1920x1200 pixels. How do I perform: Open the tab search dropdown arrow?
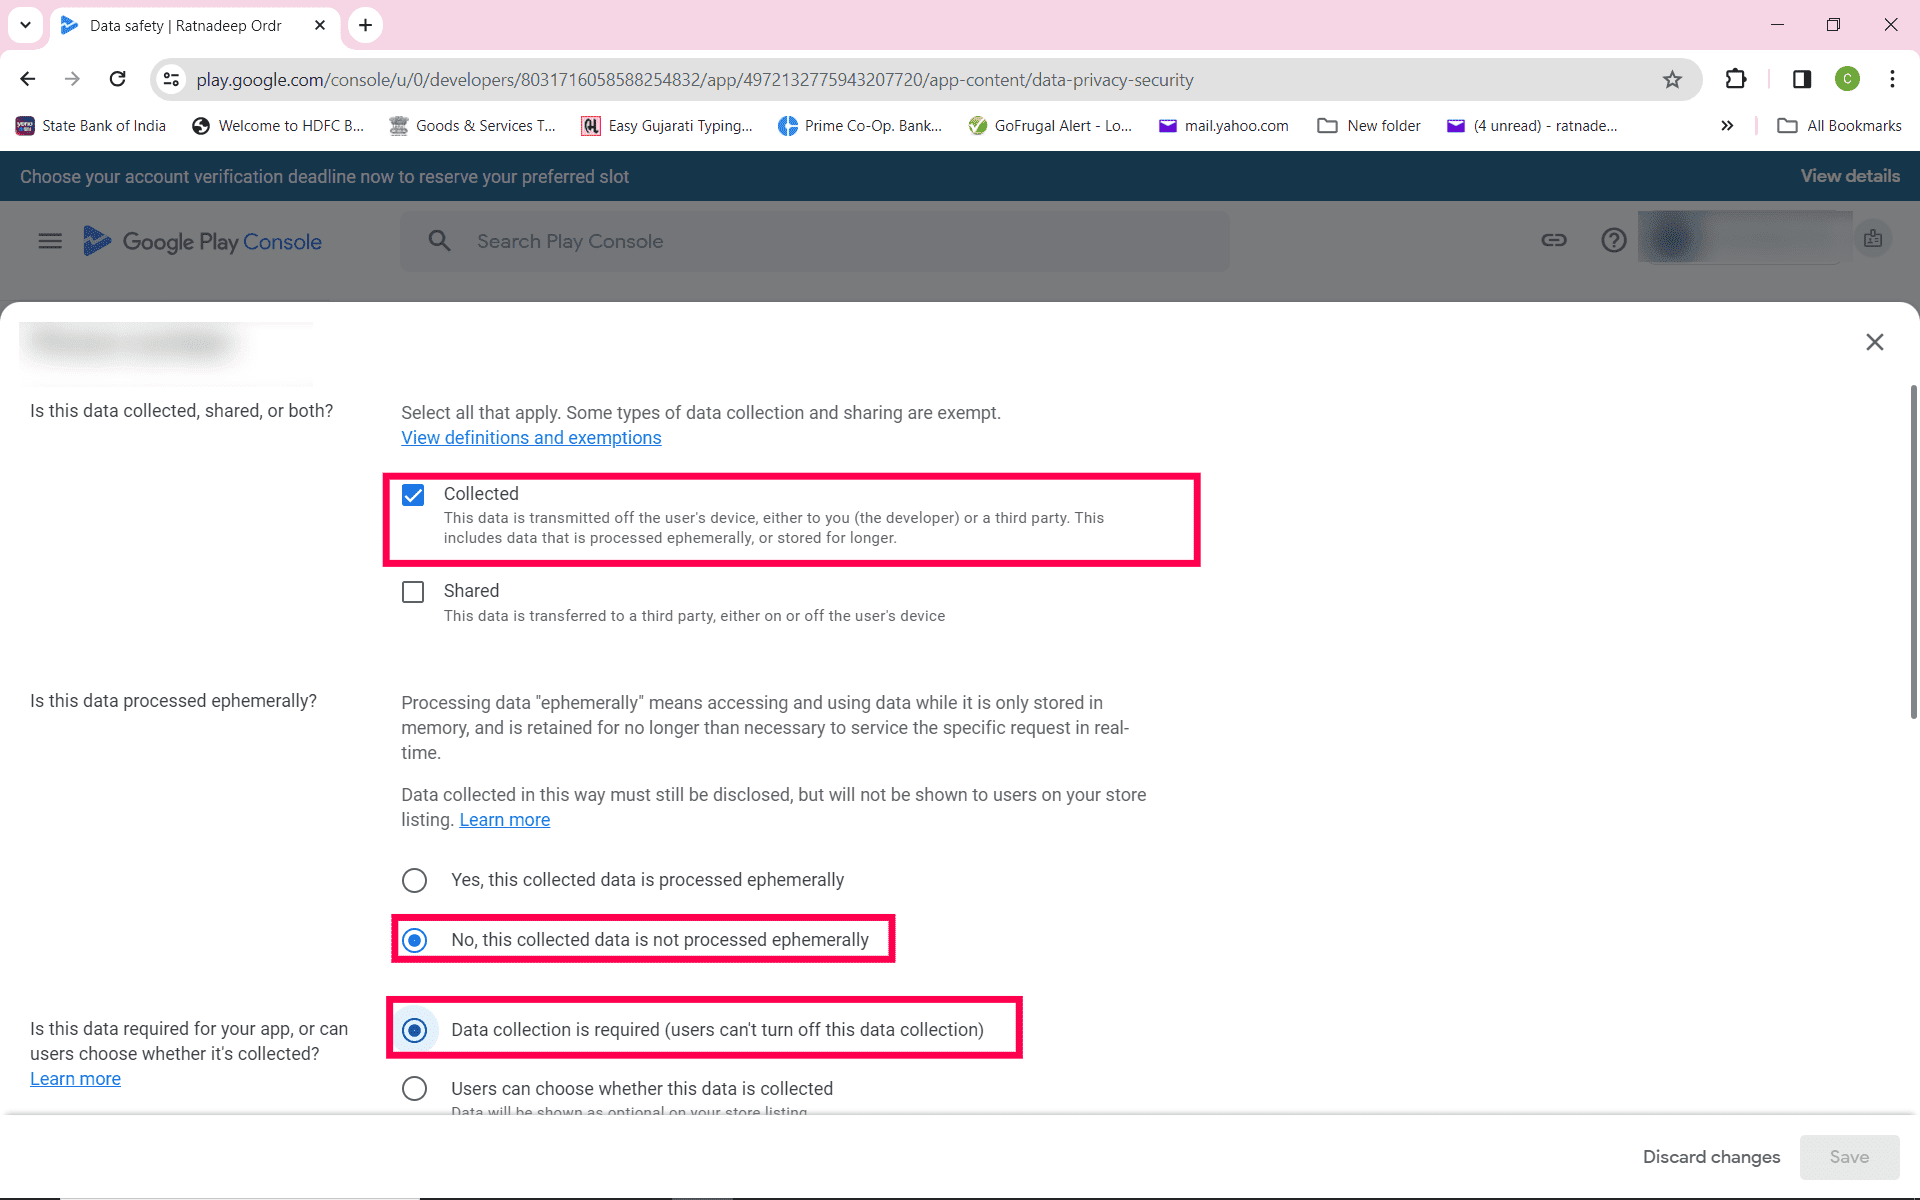click(25, 25)
